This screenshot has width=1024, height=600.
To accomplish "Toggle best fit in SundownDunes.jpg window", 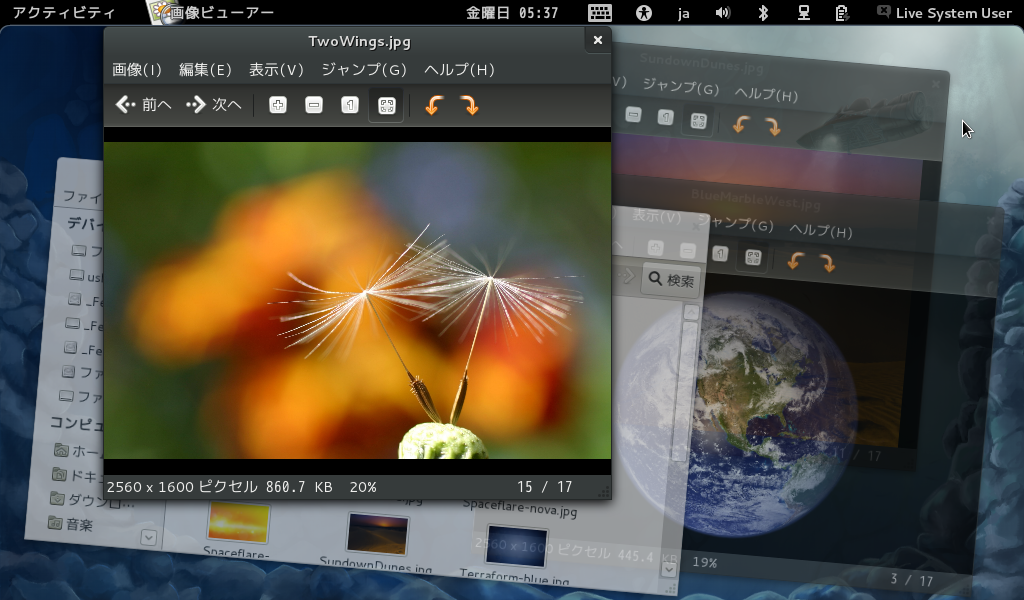I will pyautogui.click(x=698, y=121).
